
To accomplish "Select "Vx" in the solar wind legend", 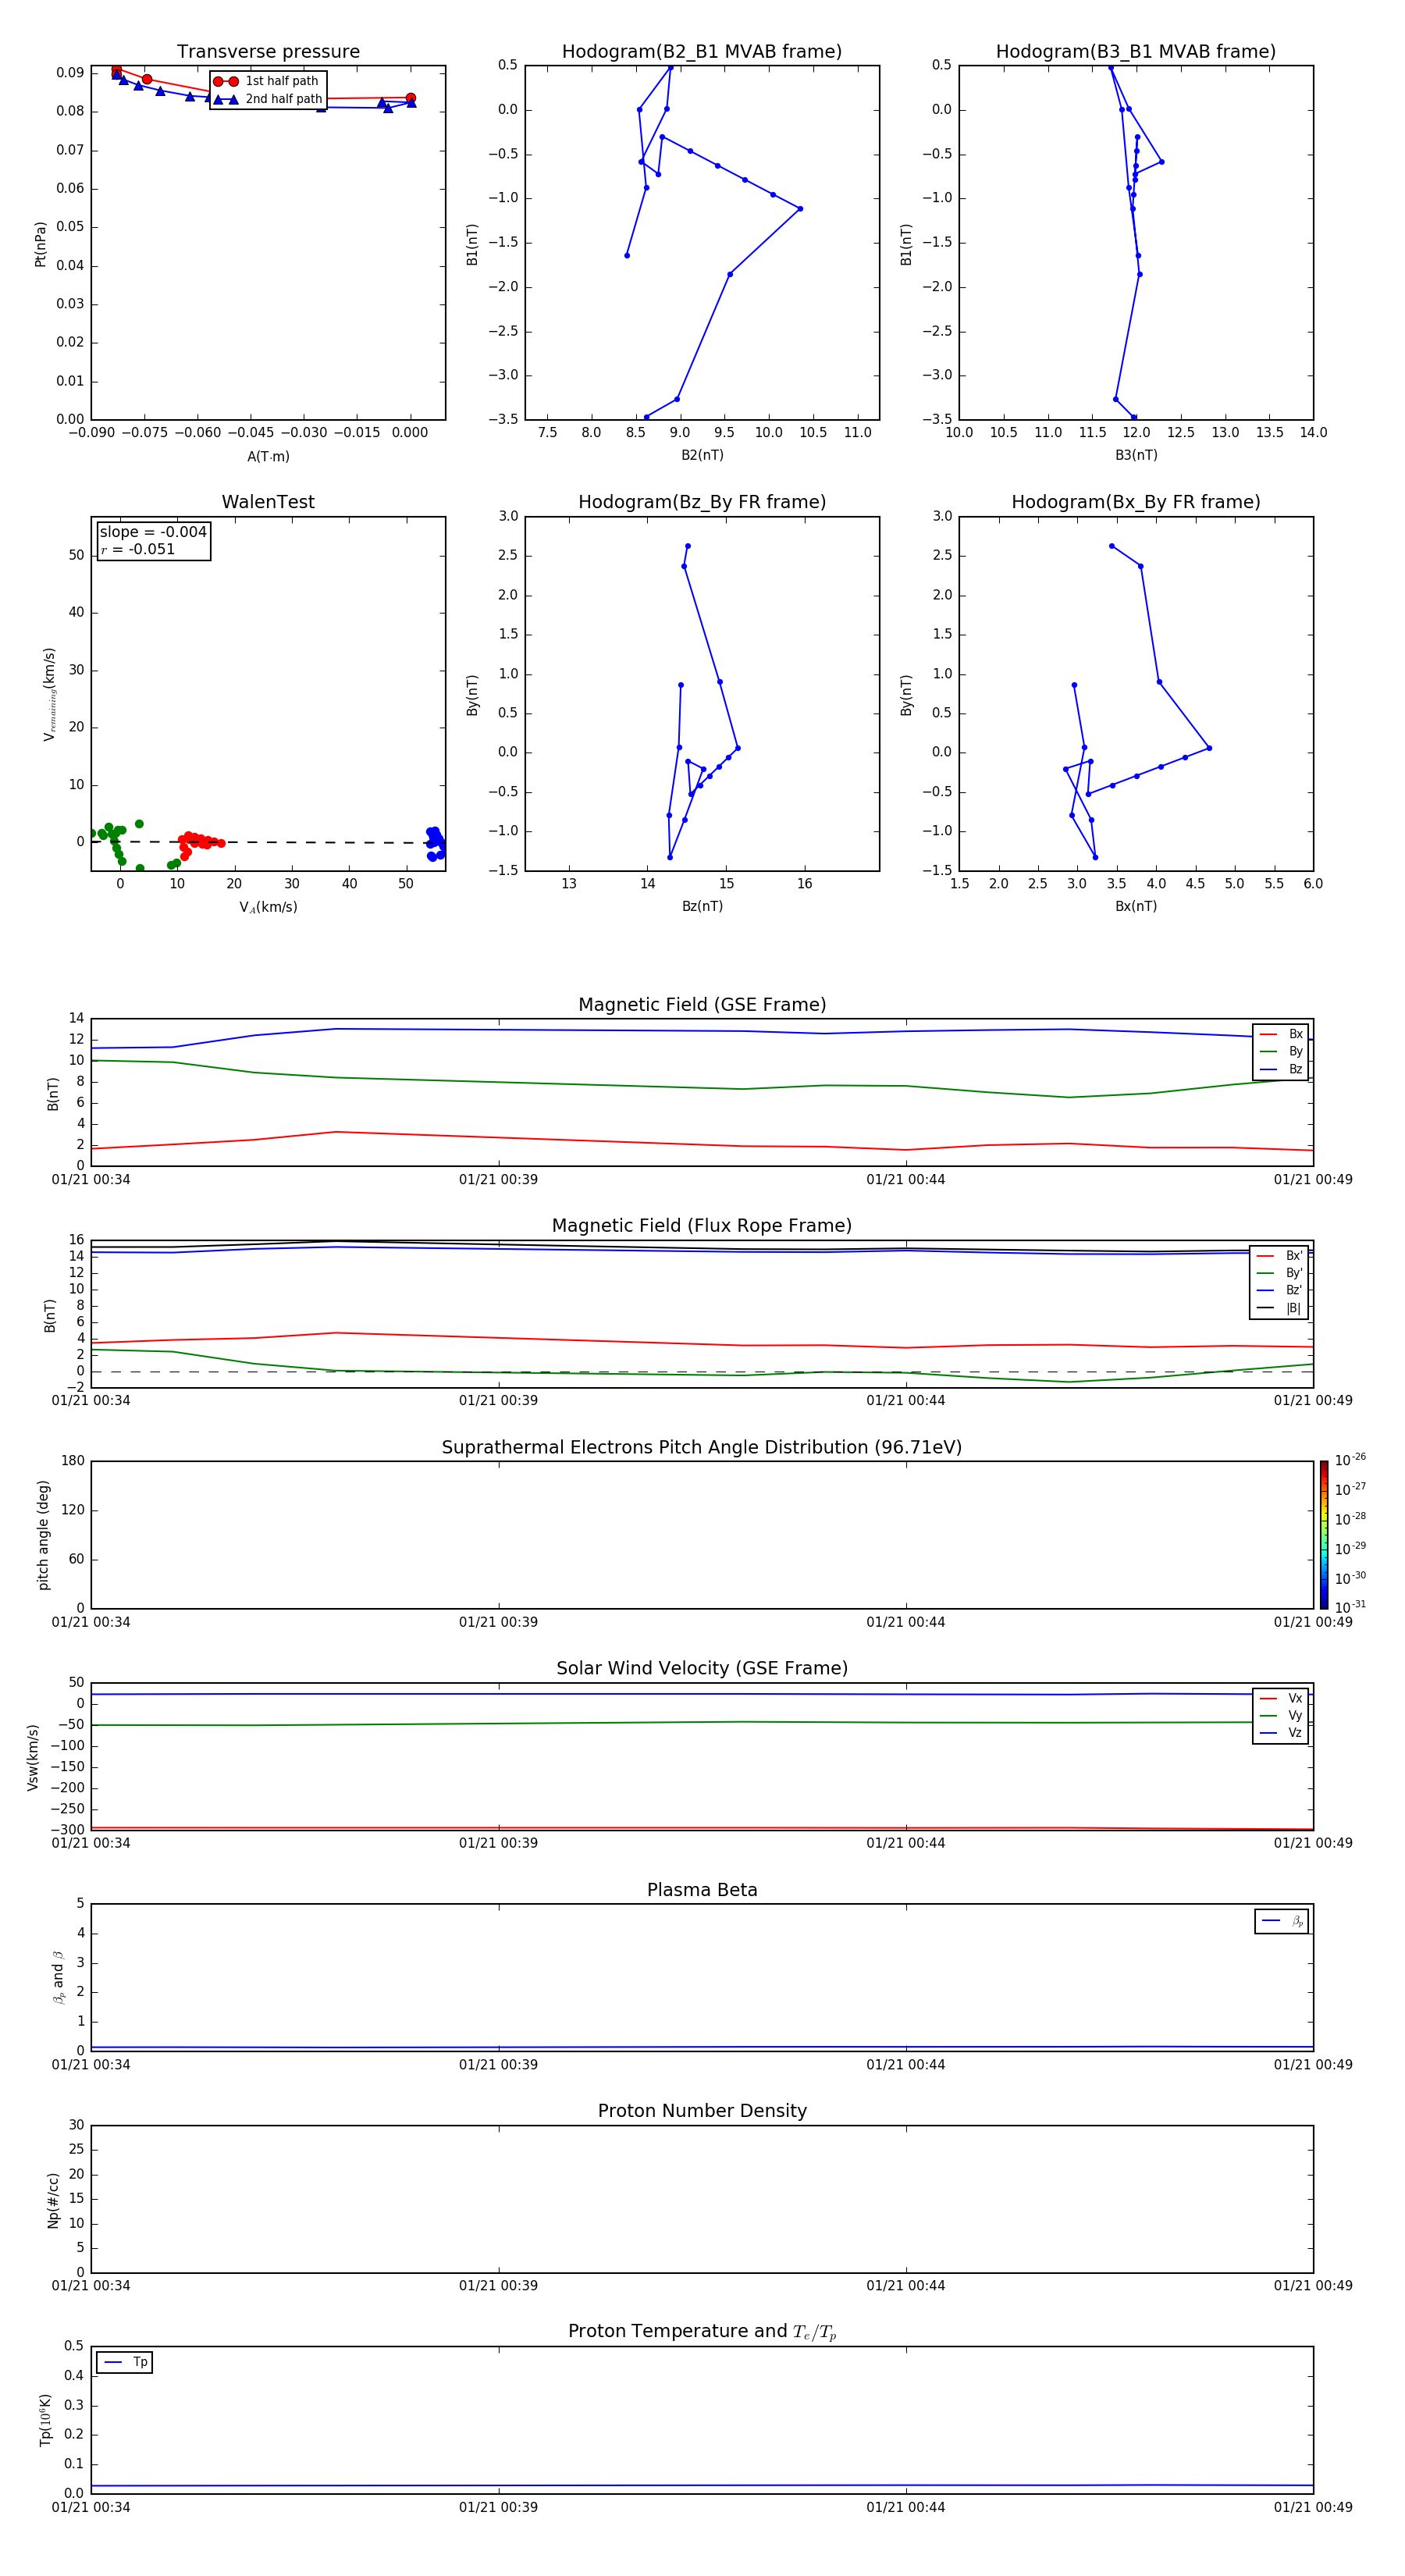I will click(x=1281, y=1698).
